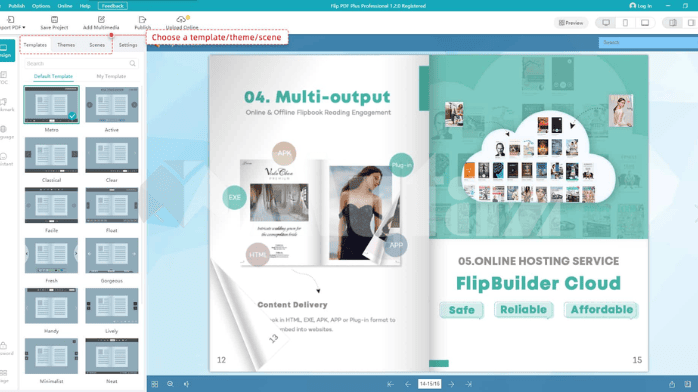Image resolution: width=698 pixels, height=392 pixels.
Task: Jump to the first page
Action: click(390, 384)
